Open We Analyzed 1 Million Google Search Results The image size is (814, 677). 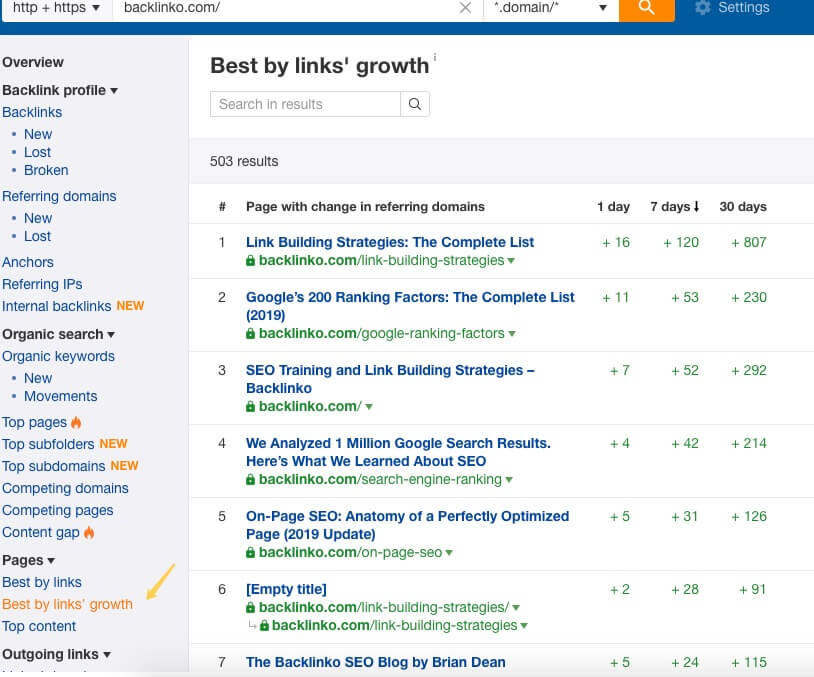tap(398, 452)
